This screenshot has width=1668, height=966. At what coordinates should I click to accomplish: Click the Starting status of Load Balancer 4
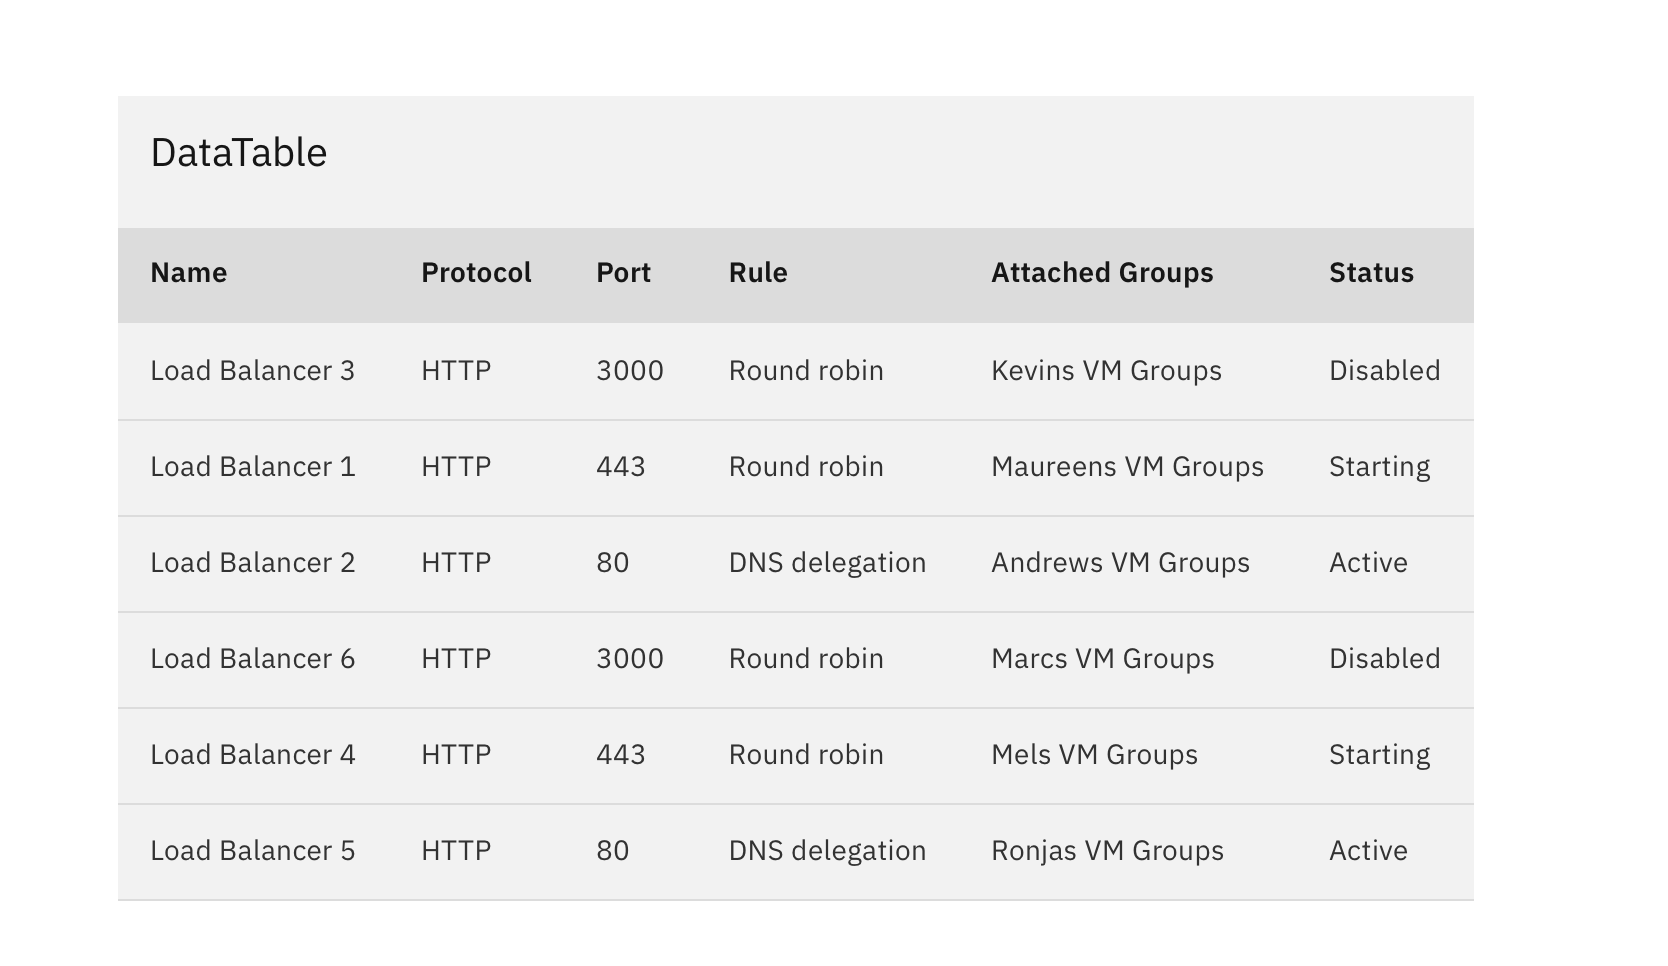click(1379, 755)
